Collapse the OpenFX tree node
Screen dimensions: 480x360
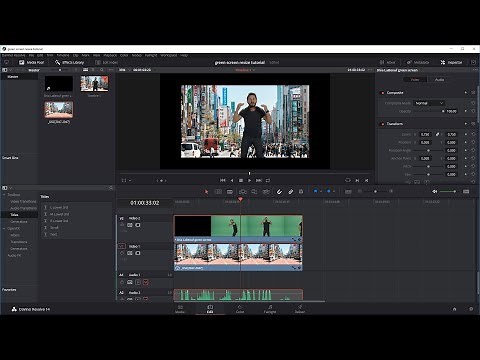5,229
